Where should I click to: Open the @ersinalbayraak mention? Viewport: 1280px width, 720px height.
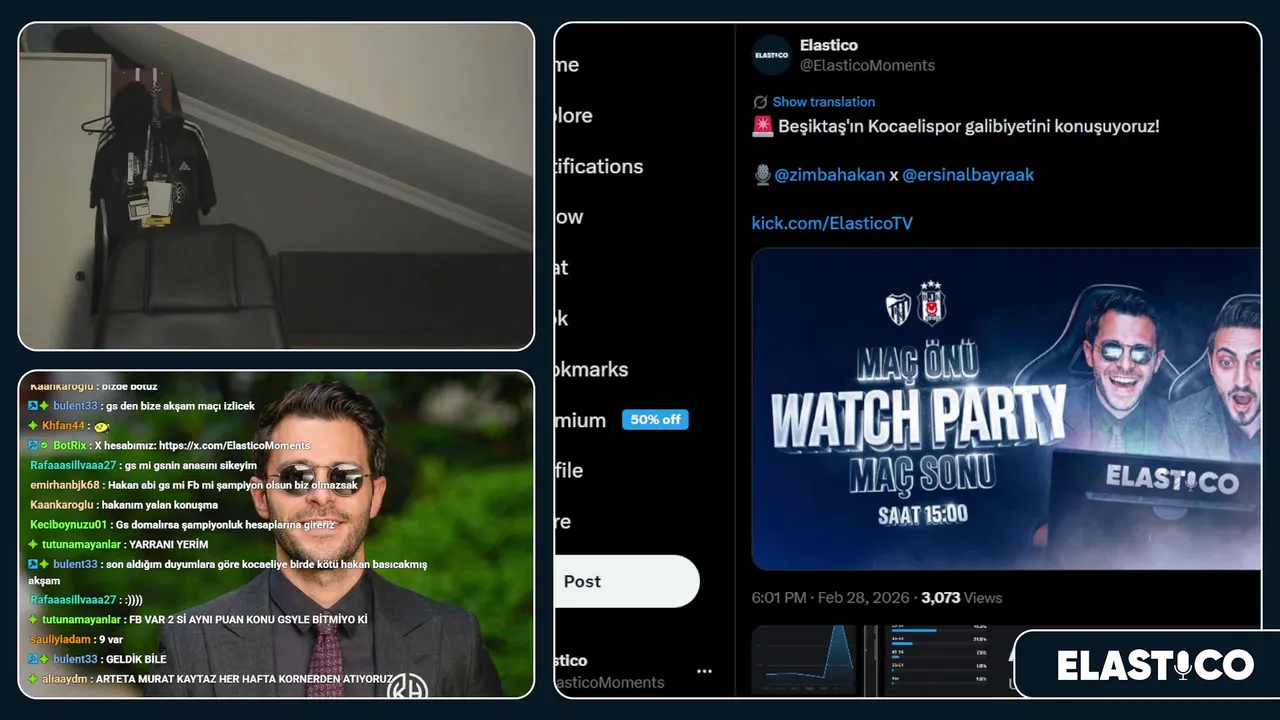coord(968,175)
